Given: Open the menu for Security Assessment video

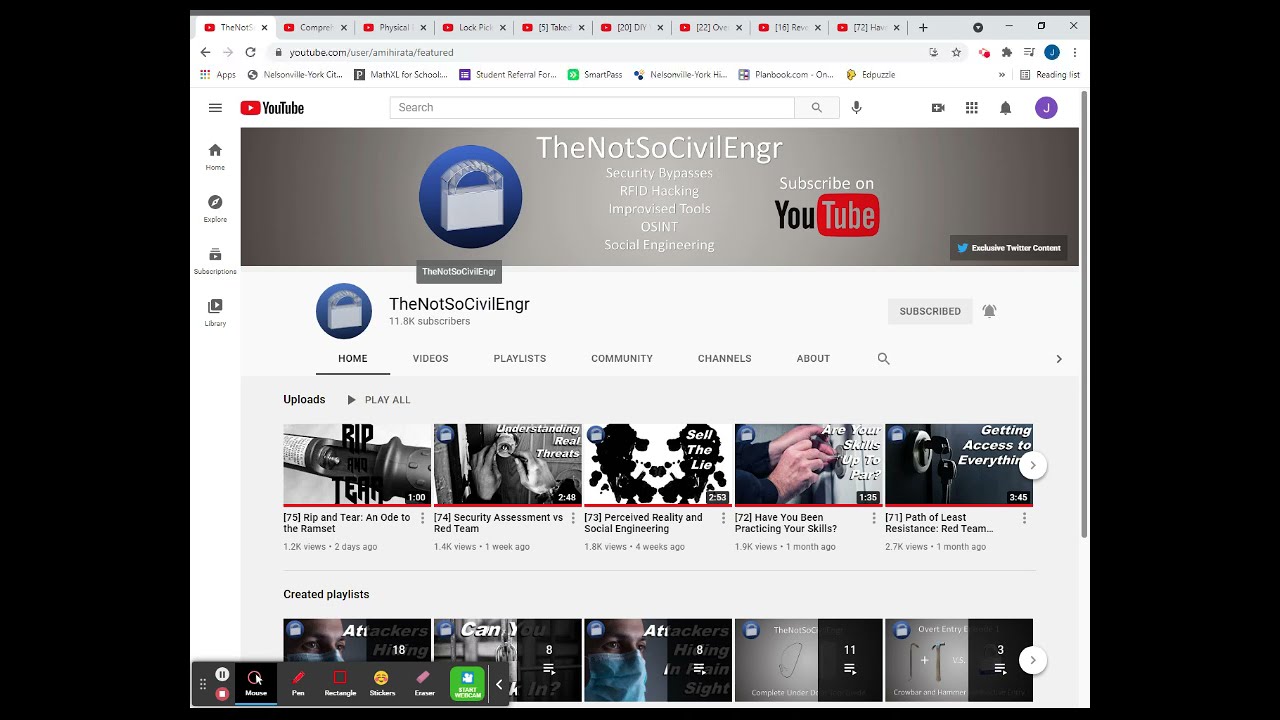Looking at the screenshot, I should 573,518.
